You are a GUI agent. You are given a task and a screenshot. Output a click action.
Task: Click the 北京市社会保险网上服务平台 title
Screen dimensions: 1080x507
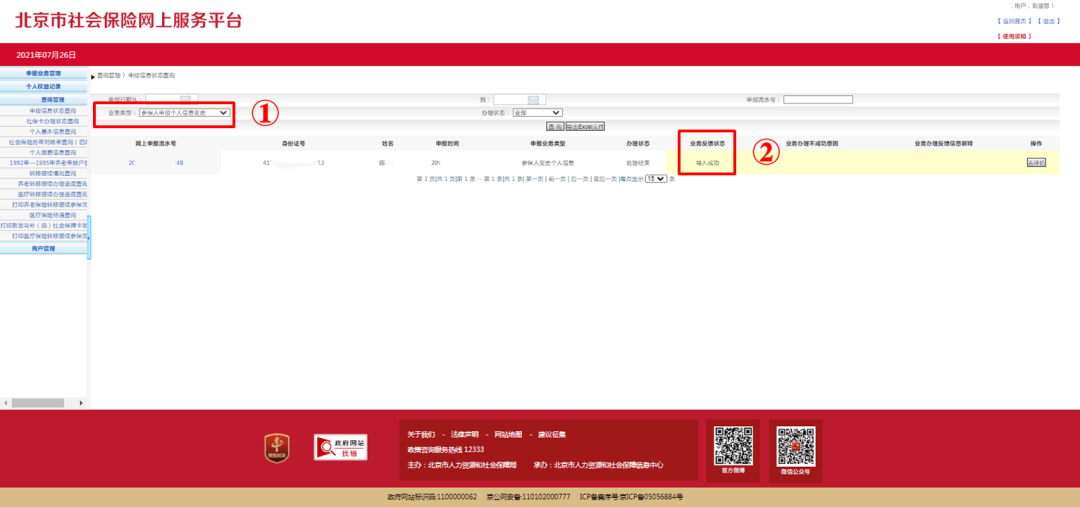[x=129, y=20]
